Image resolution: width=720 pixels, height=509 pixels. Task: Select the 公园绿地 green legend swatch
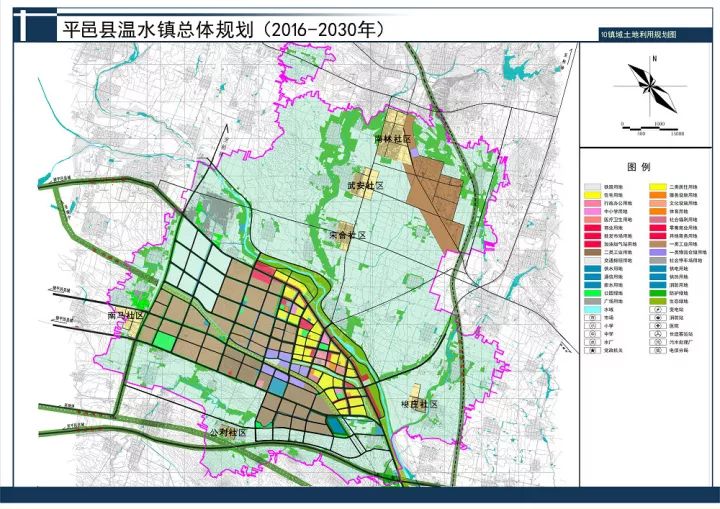(x=594, y=292)
